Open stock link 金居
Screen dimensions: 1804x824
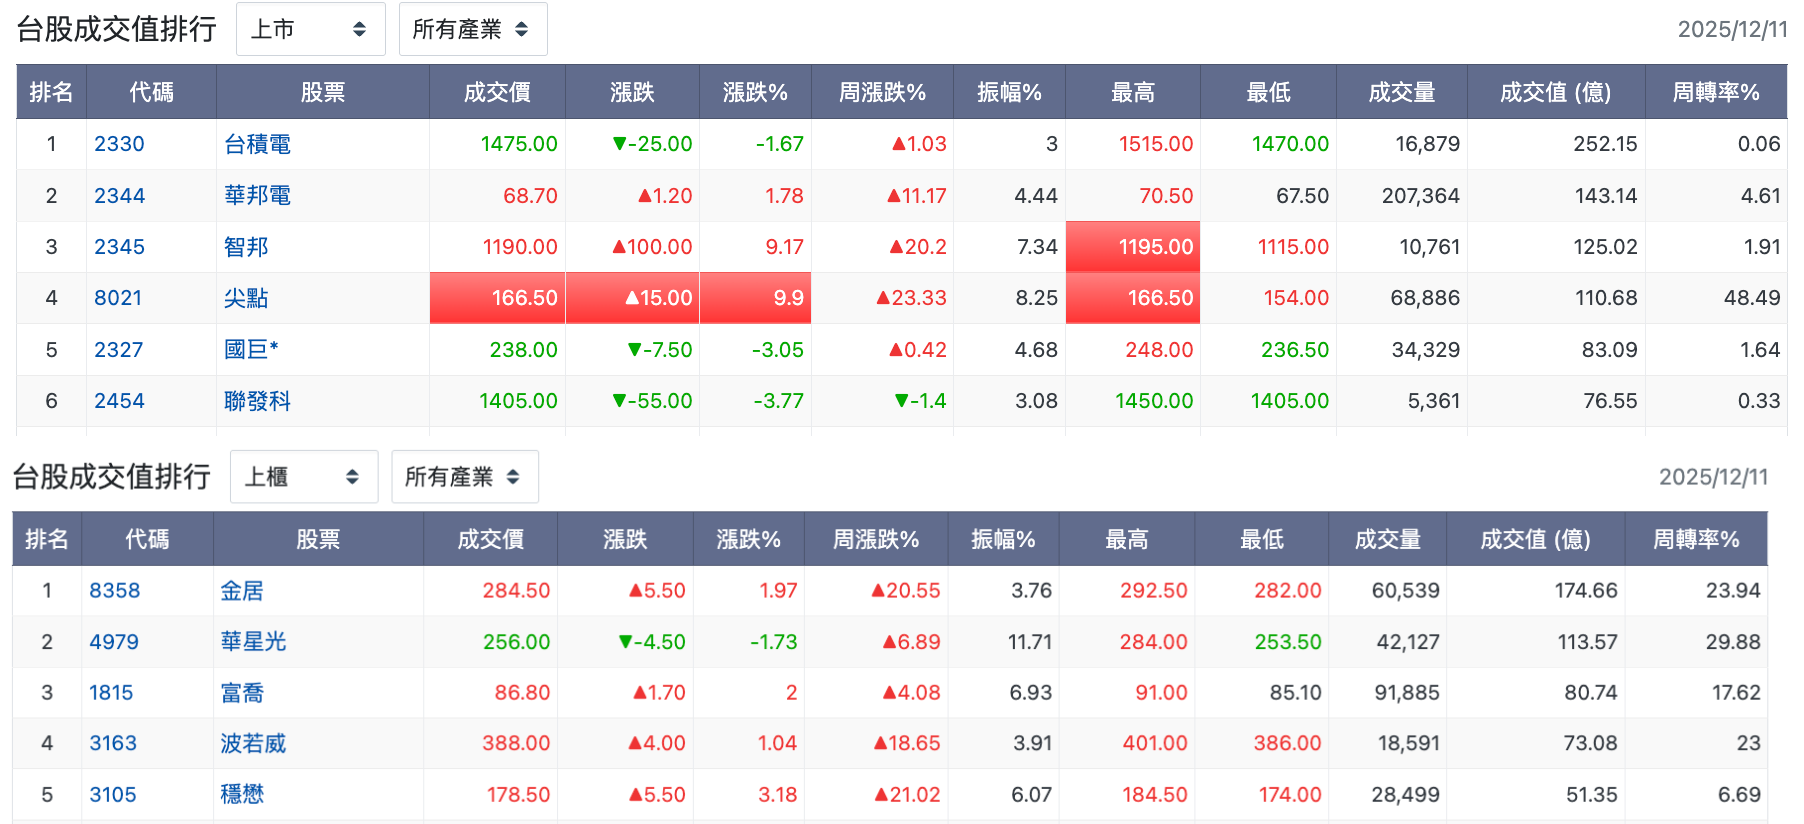(242, 591)
